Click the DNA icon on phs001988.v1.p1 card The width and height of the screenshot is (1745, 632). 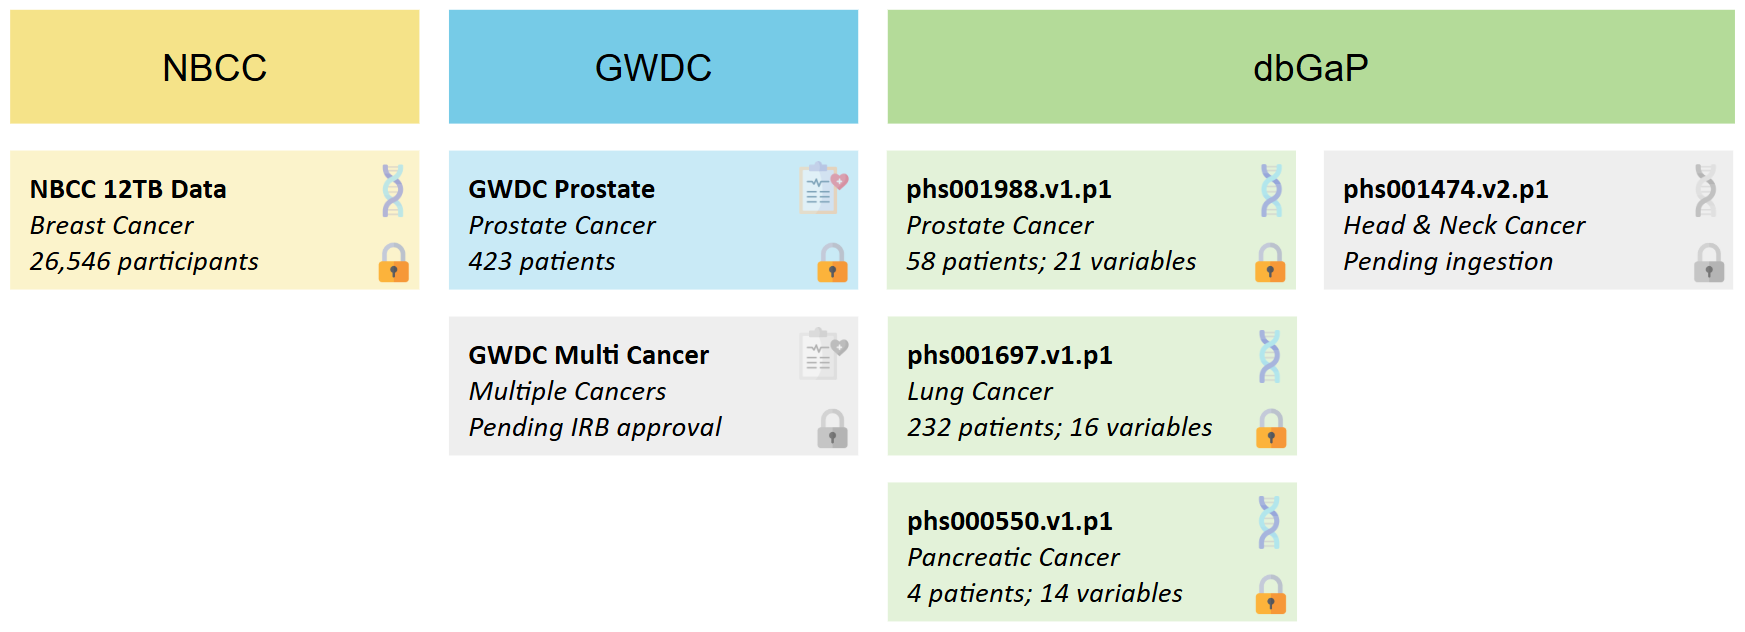coord(1271,190)
